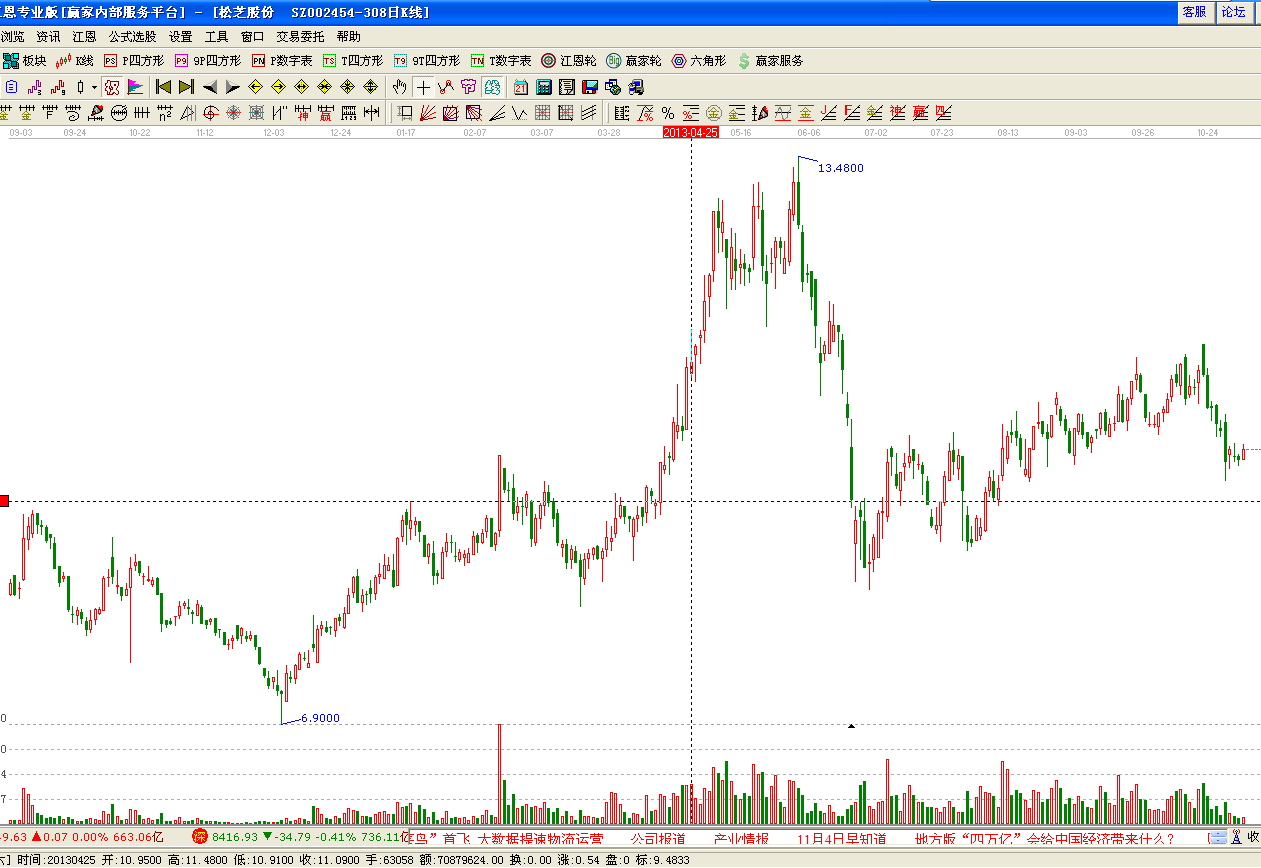Open the 工具 menu
Screen dimensions: 1261x868
click(216, 36)
